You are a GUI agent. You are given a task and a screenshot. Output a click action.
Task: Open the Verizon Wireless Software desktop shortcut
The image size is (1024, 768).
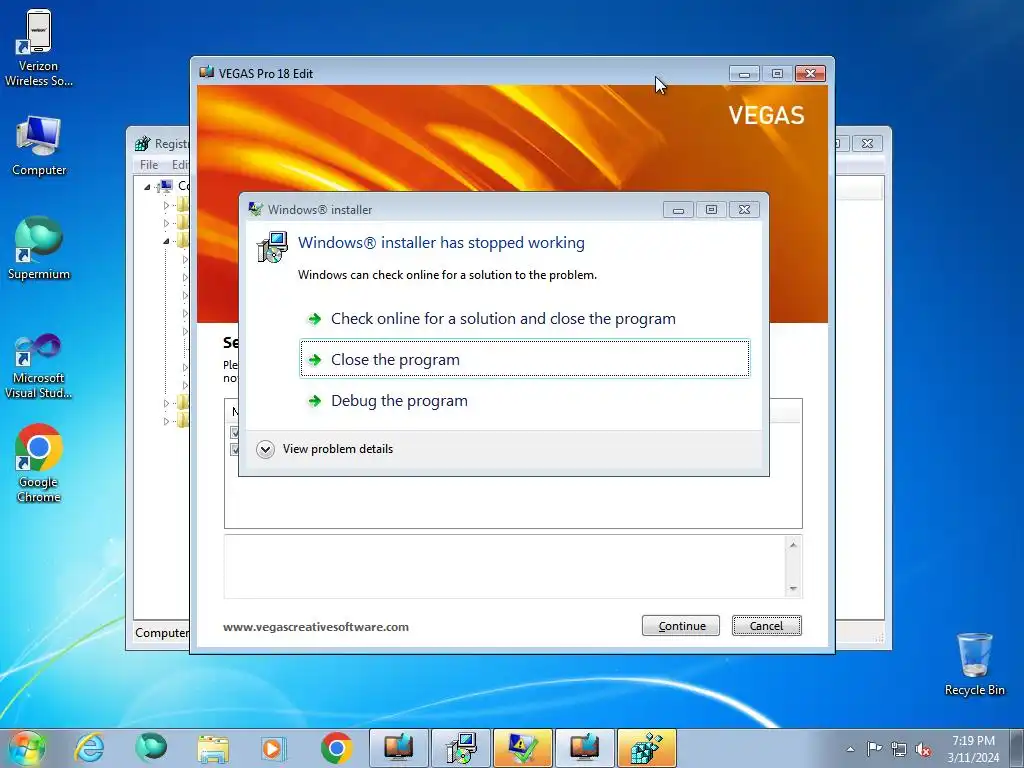(x=39, y=48)
